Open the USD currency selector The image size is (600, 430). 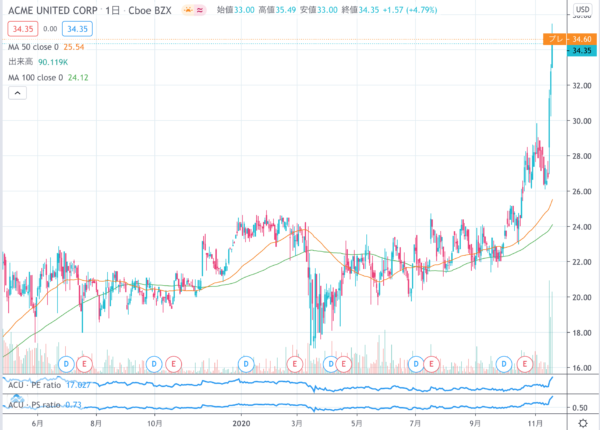[x=583, y=9]
